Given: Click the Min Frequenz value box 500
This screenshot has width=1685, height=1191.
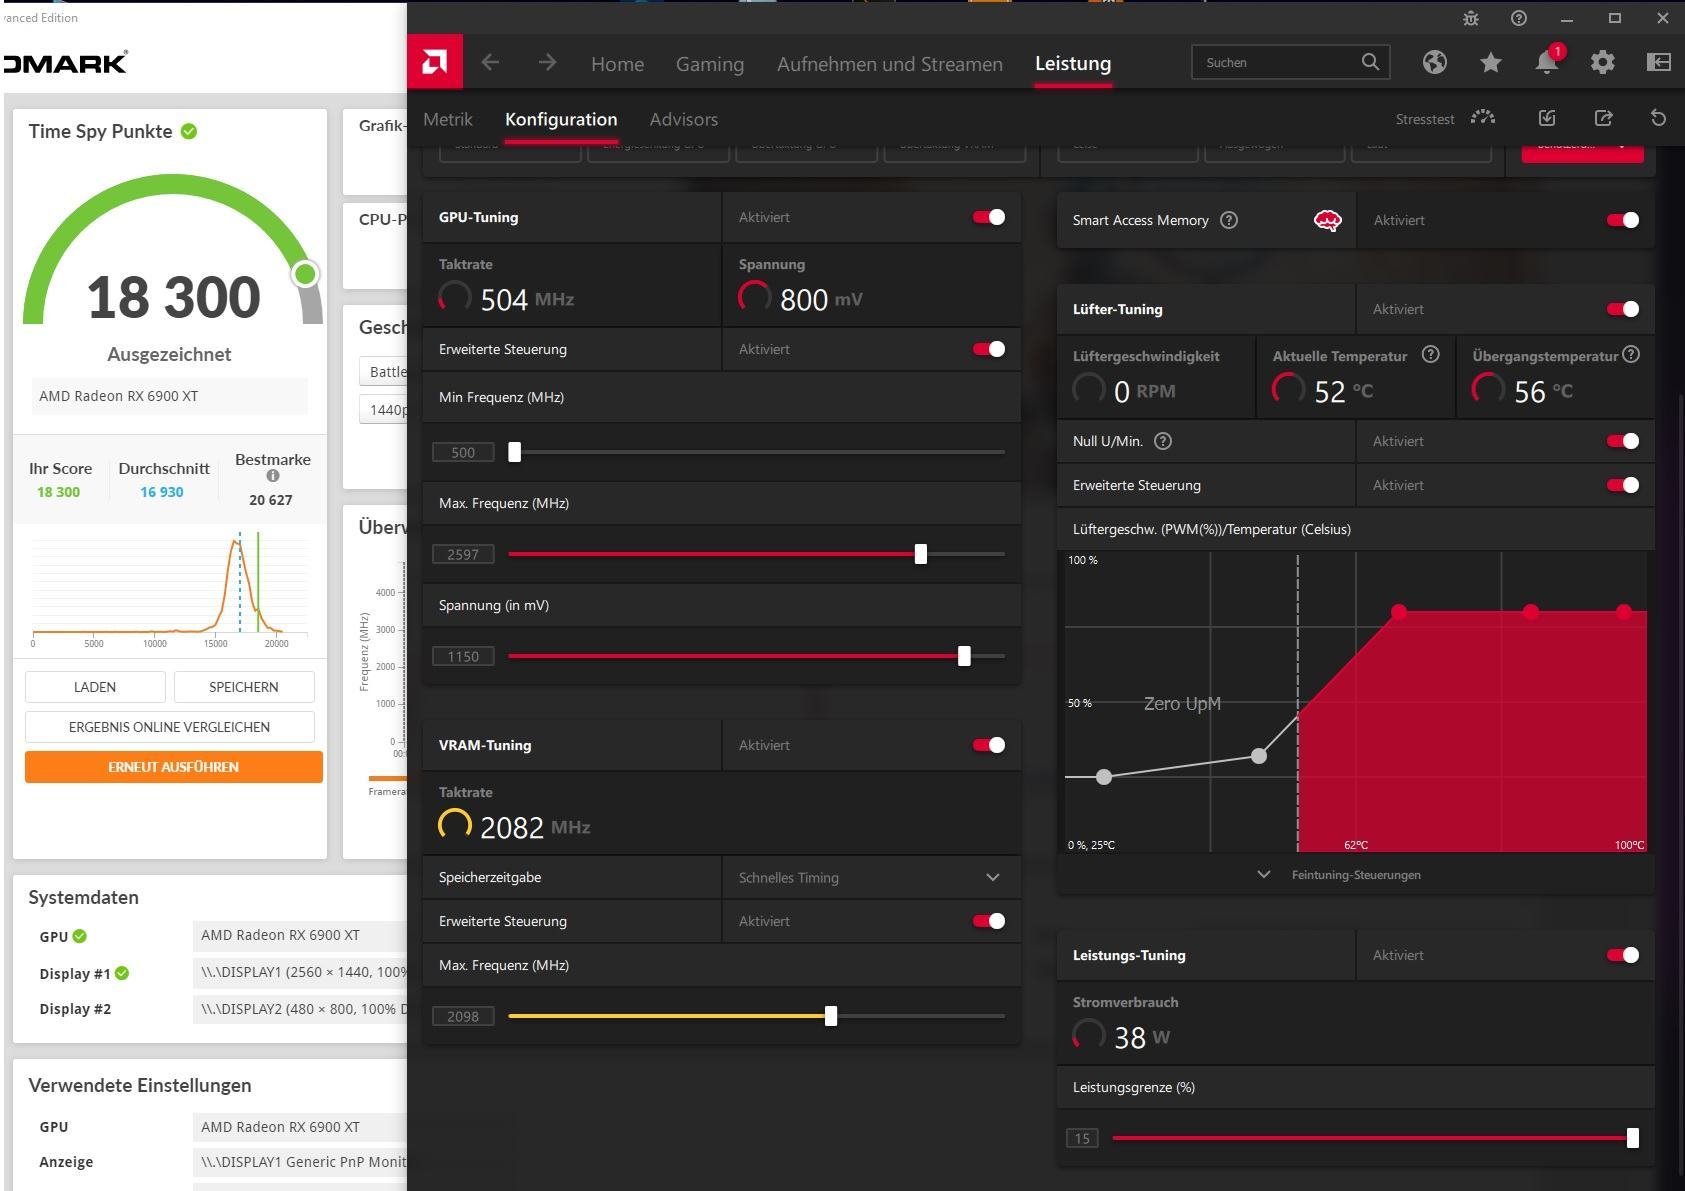Looking at the screenshot, I should [463, 452].
